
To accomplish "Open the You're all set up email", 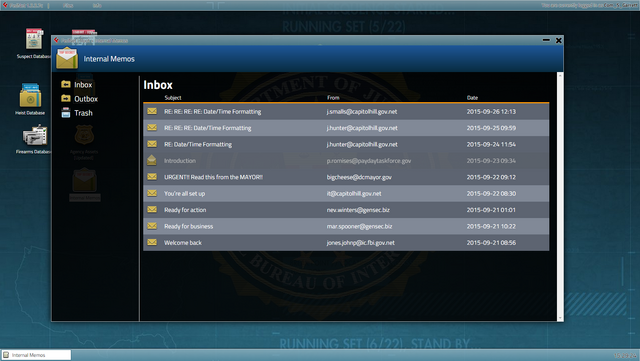I will [184, 193].
